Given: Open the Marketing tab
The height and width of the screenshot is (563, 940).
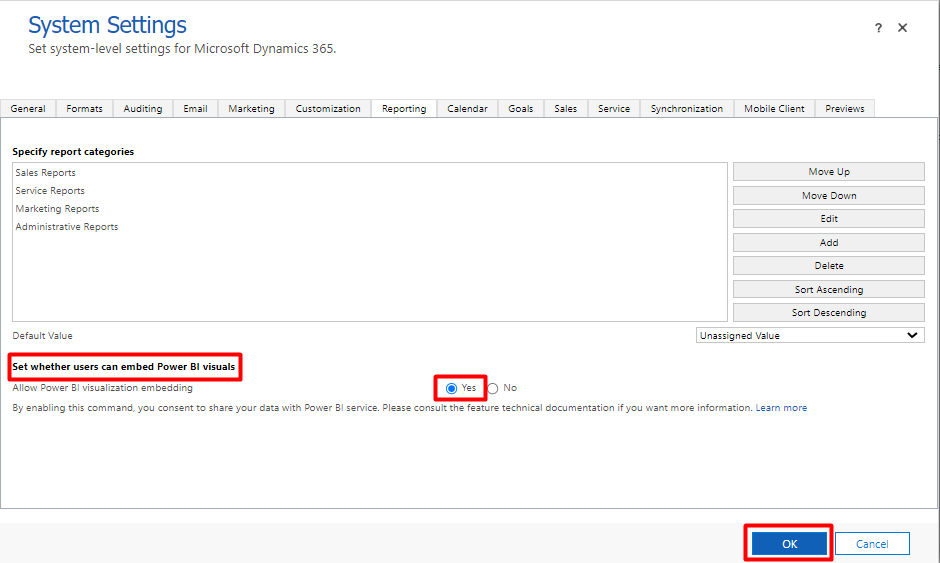Looking at the screenshot, I should pyautogui.click(x=251, y=109).
